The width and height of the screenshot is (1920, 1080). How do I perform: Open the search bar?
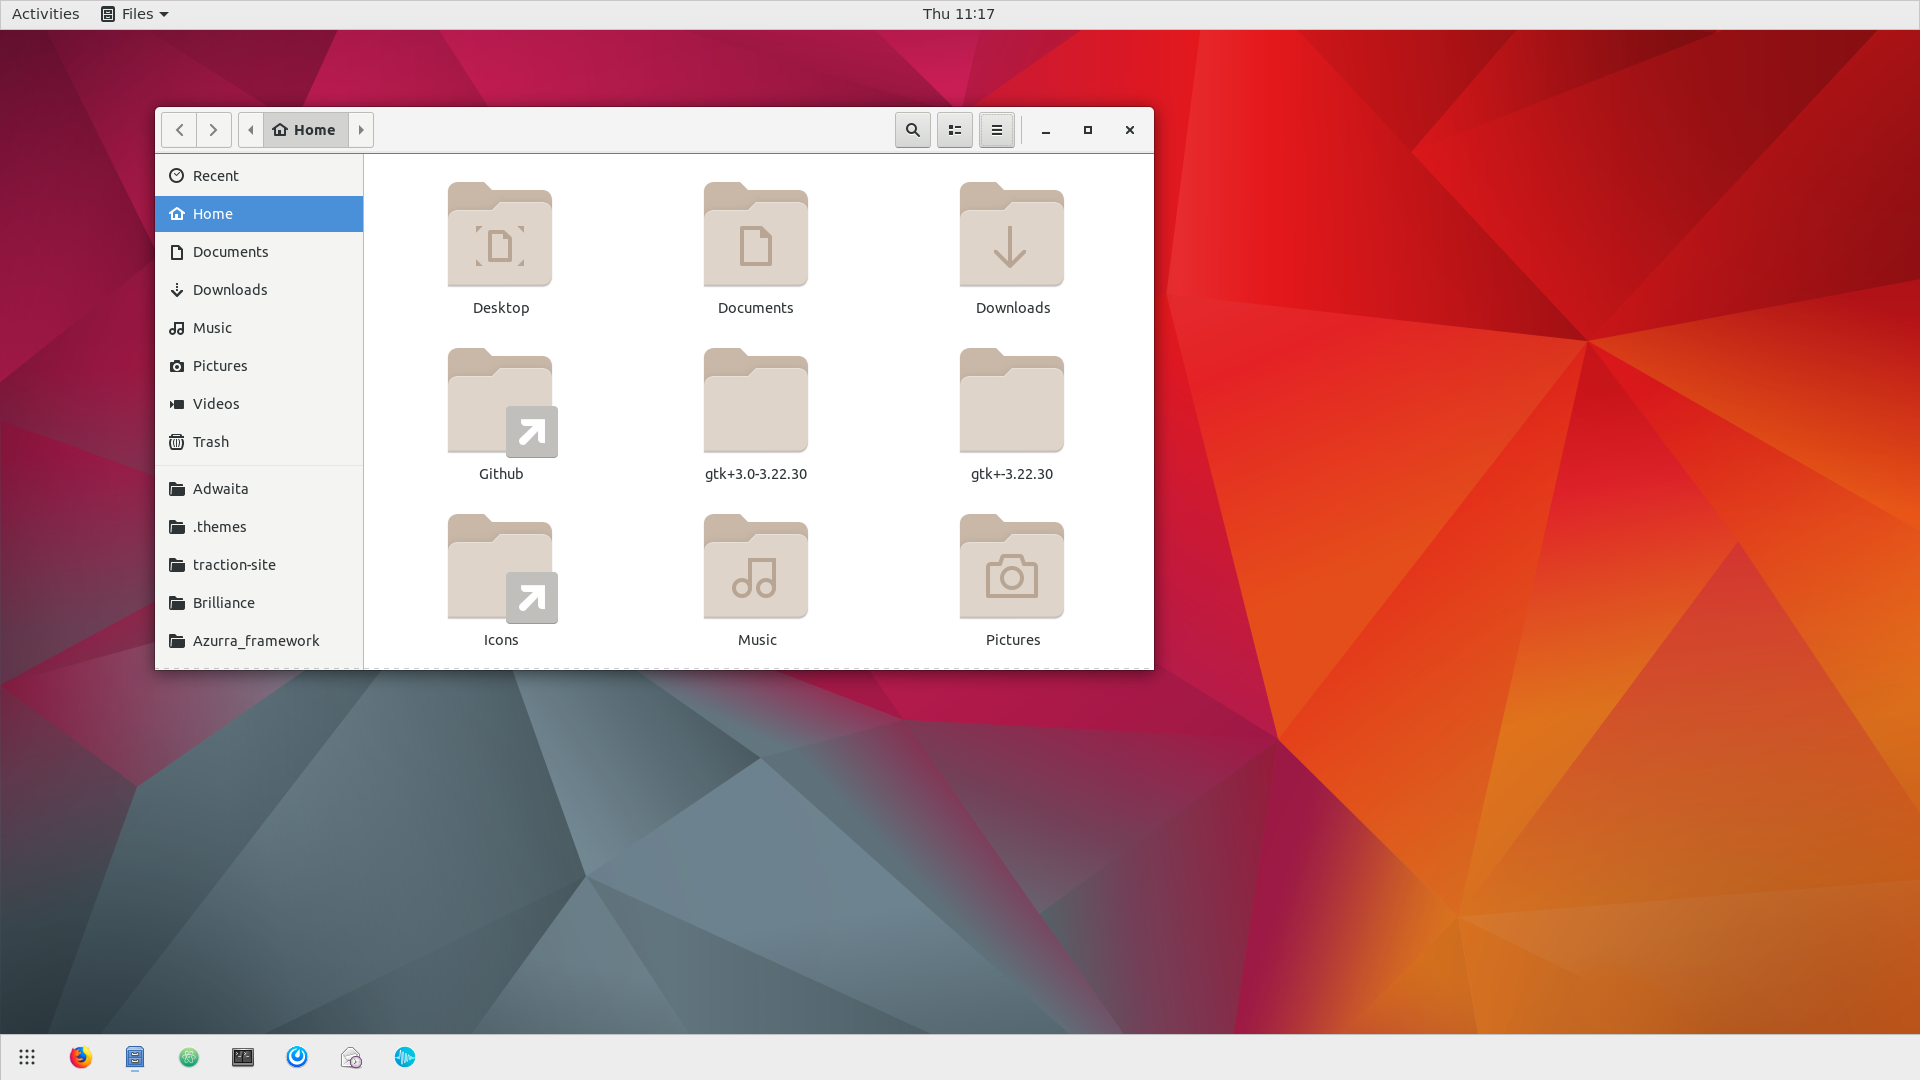pos(913,129)
